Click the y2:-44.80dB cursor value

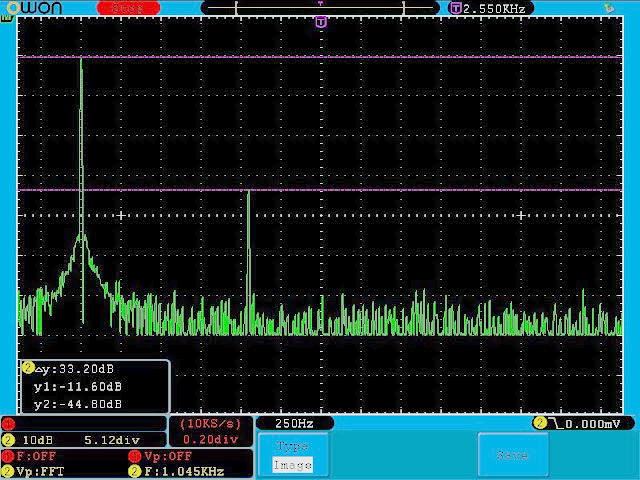tap(78, 404)
